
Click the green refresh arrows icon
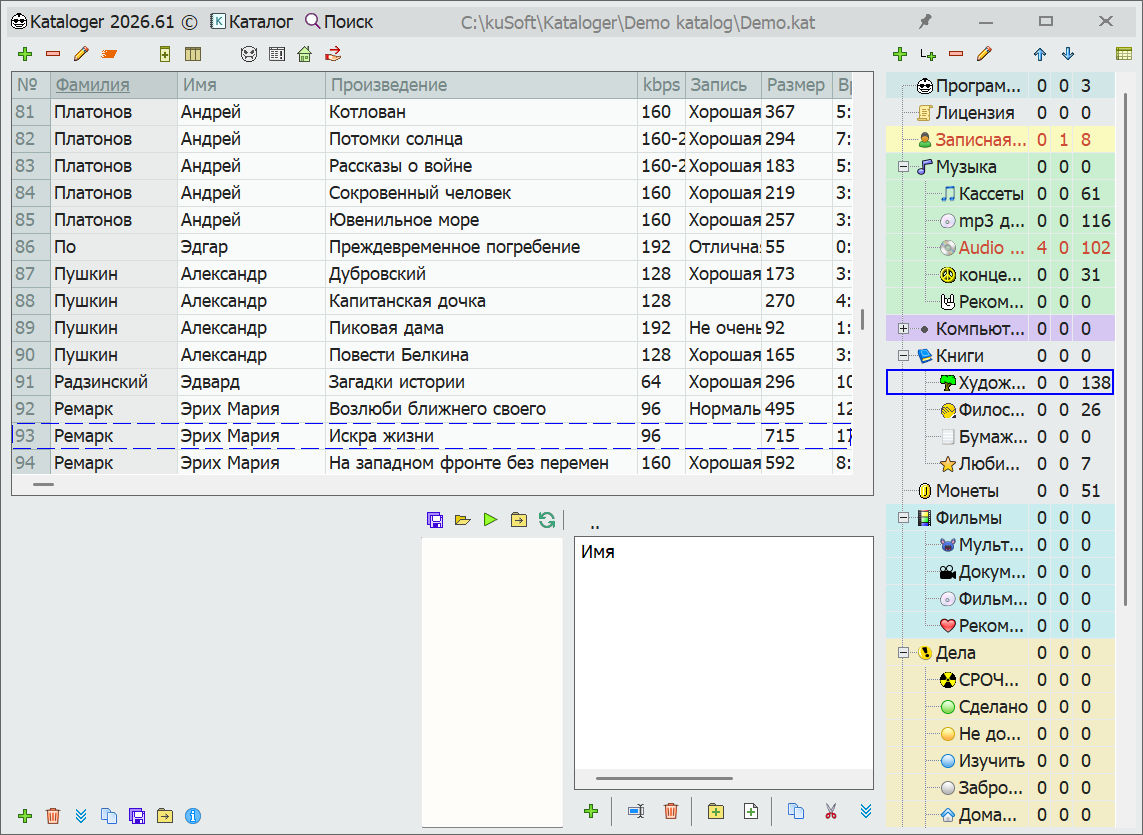coord(546,519)
